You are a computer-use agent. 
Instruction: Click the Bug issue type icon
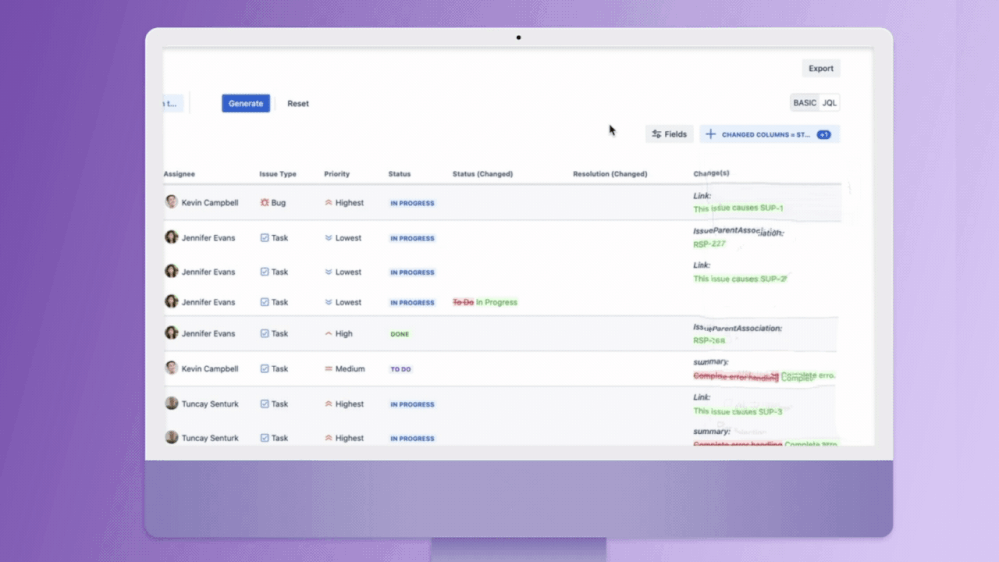pyautogui.click(x=264, y=203)
